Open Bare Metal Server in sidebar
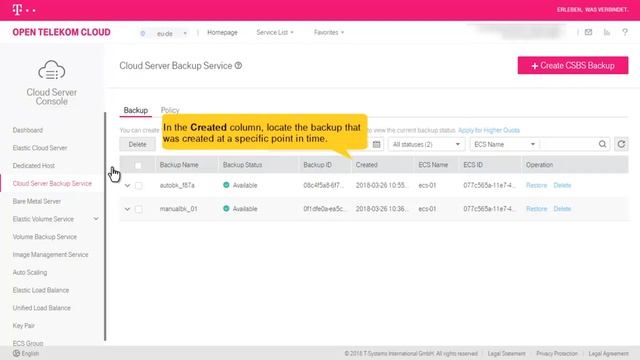The height and width of the screenshot is (360, 640). click(37, 201)
